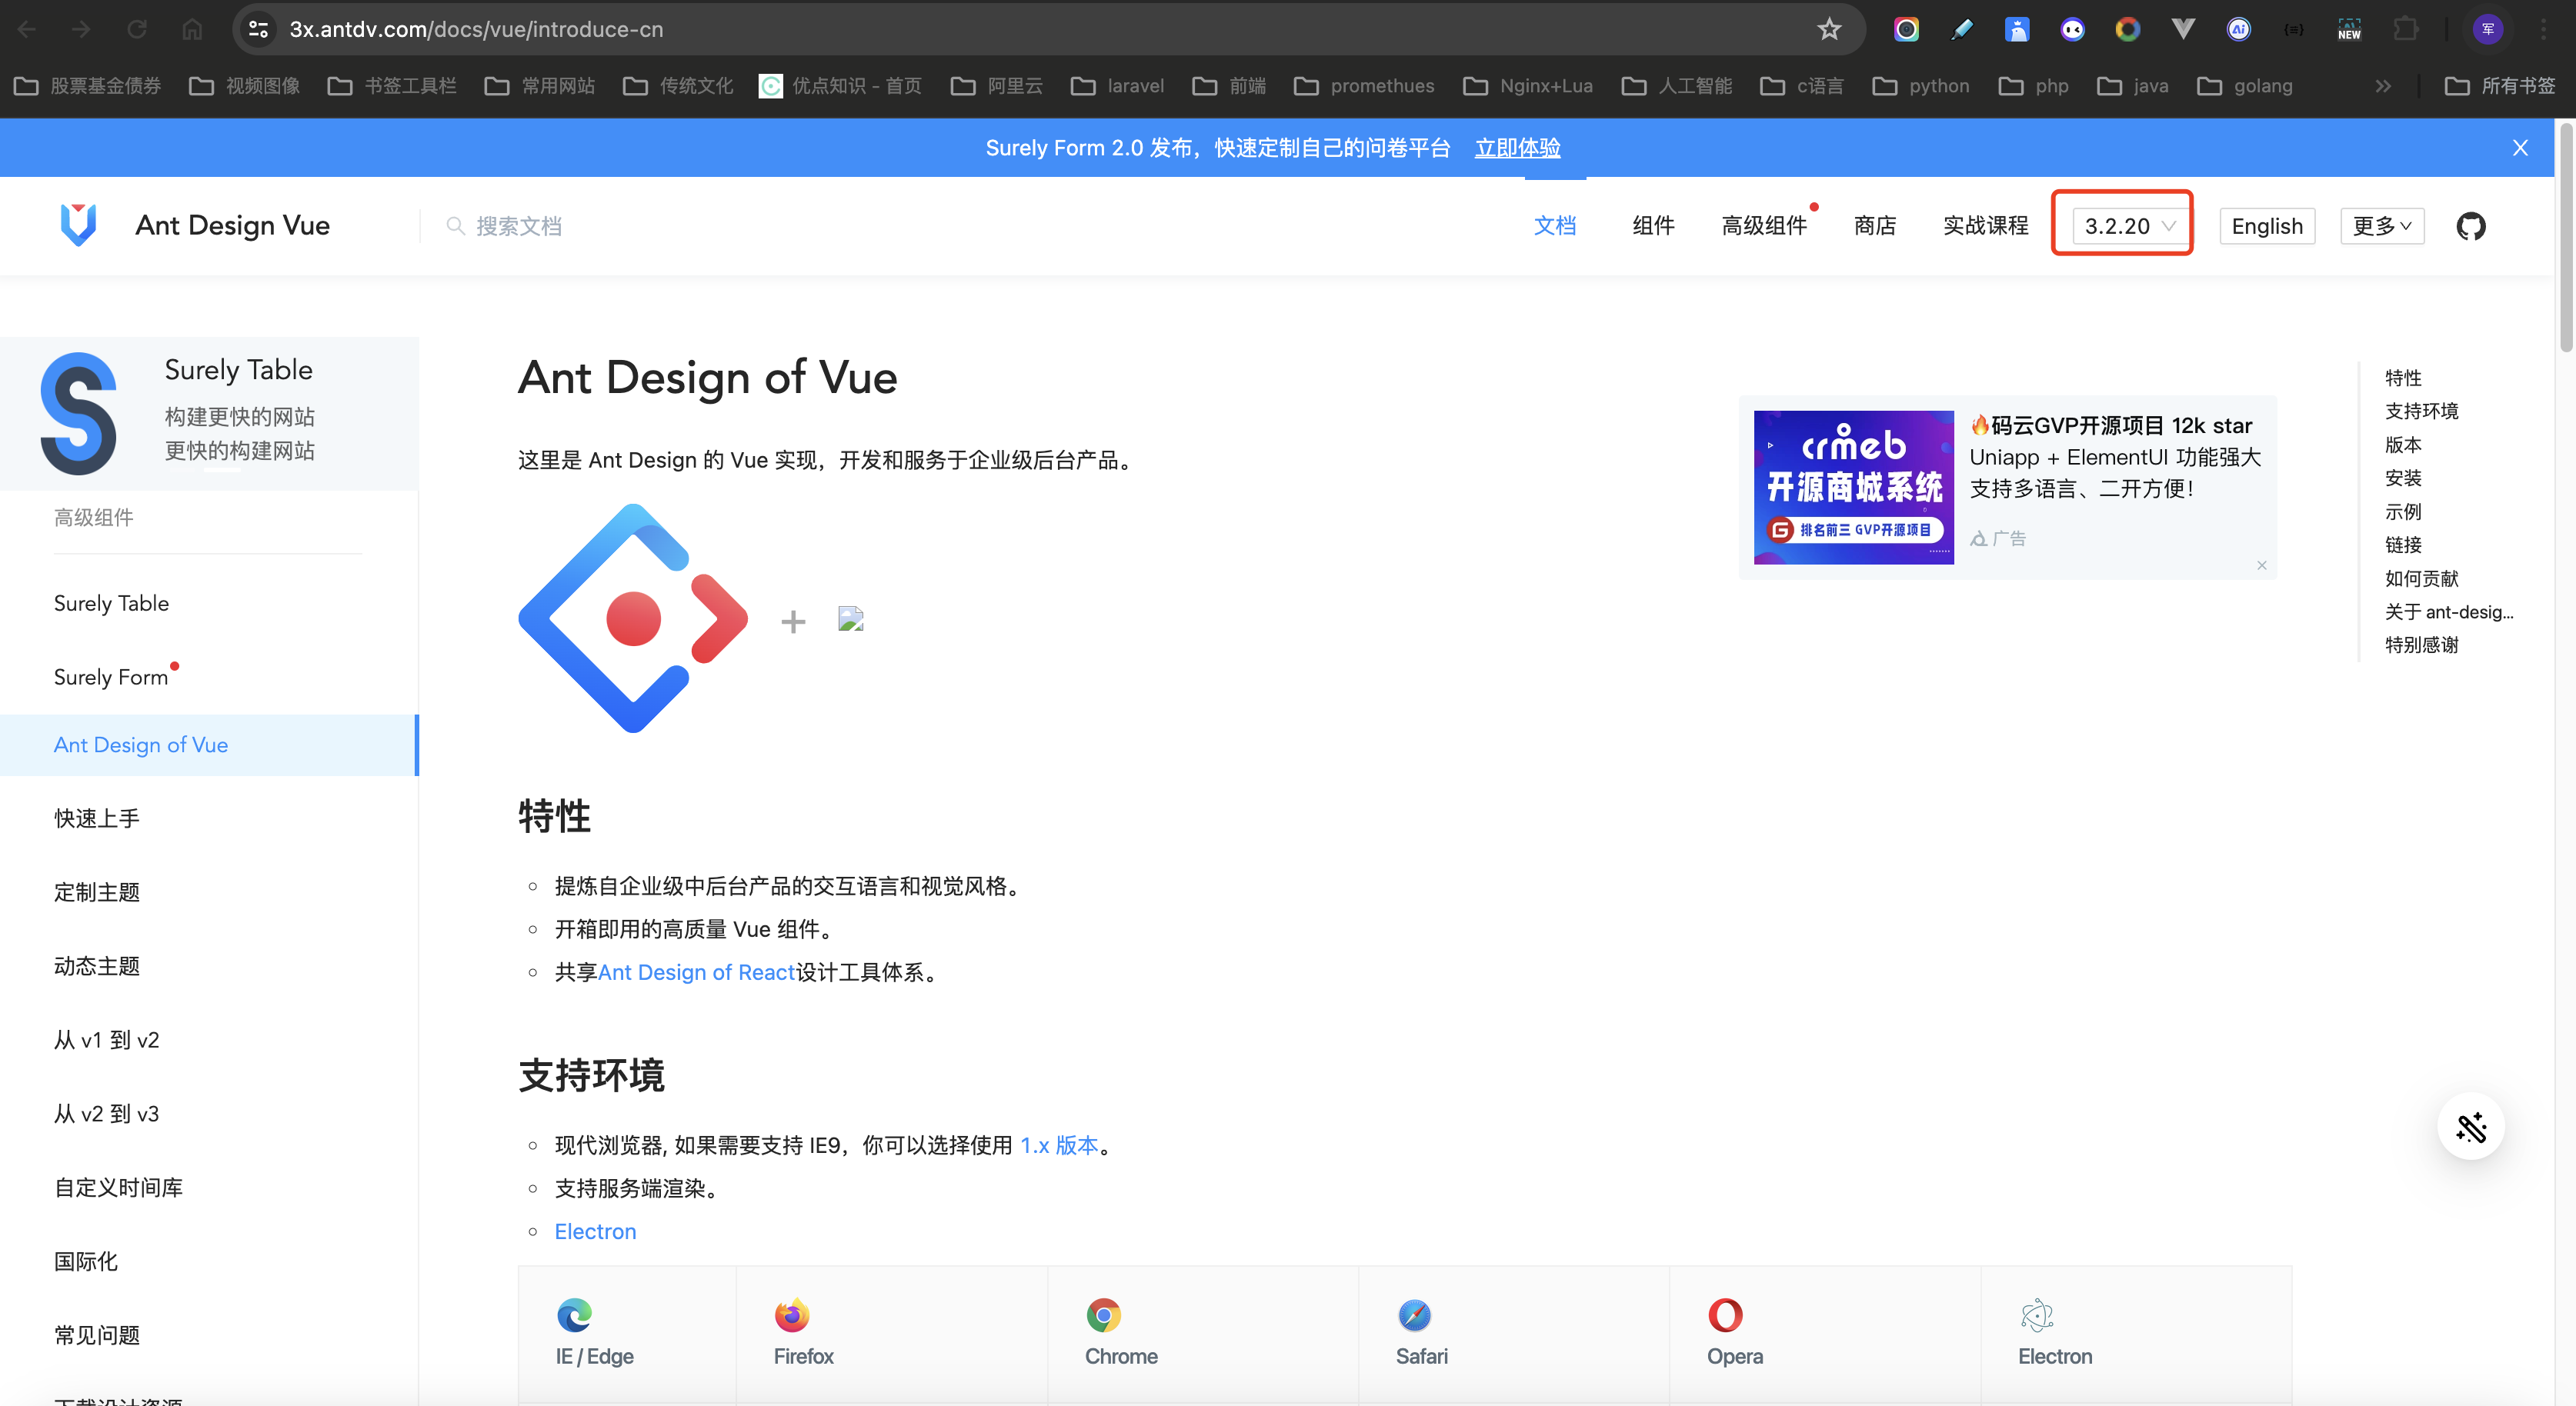Image resolution: width=2576 pixels, height=1406 pixels.
Task: Open site information icon in address bar
Action: click(x=258, y=29)
